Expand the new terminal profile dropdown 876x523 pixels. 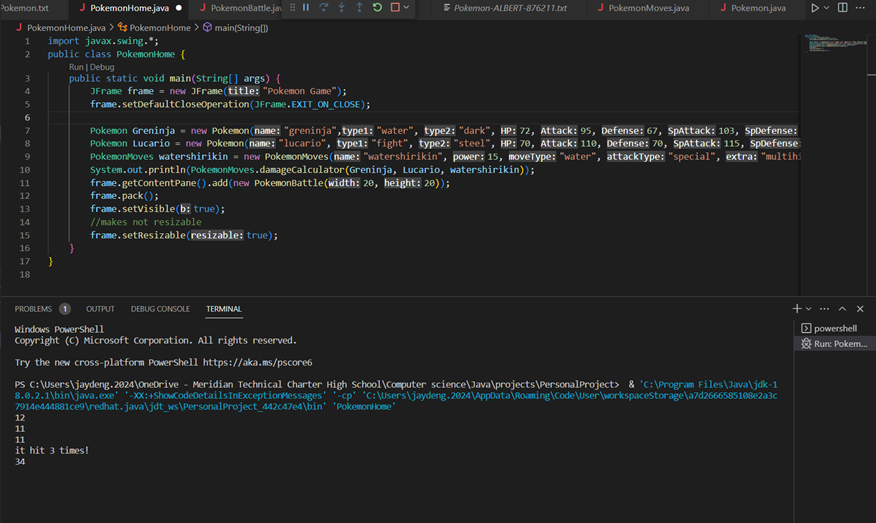pos(808,309)
